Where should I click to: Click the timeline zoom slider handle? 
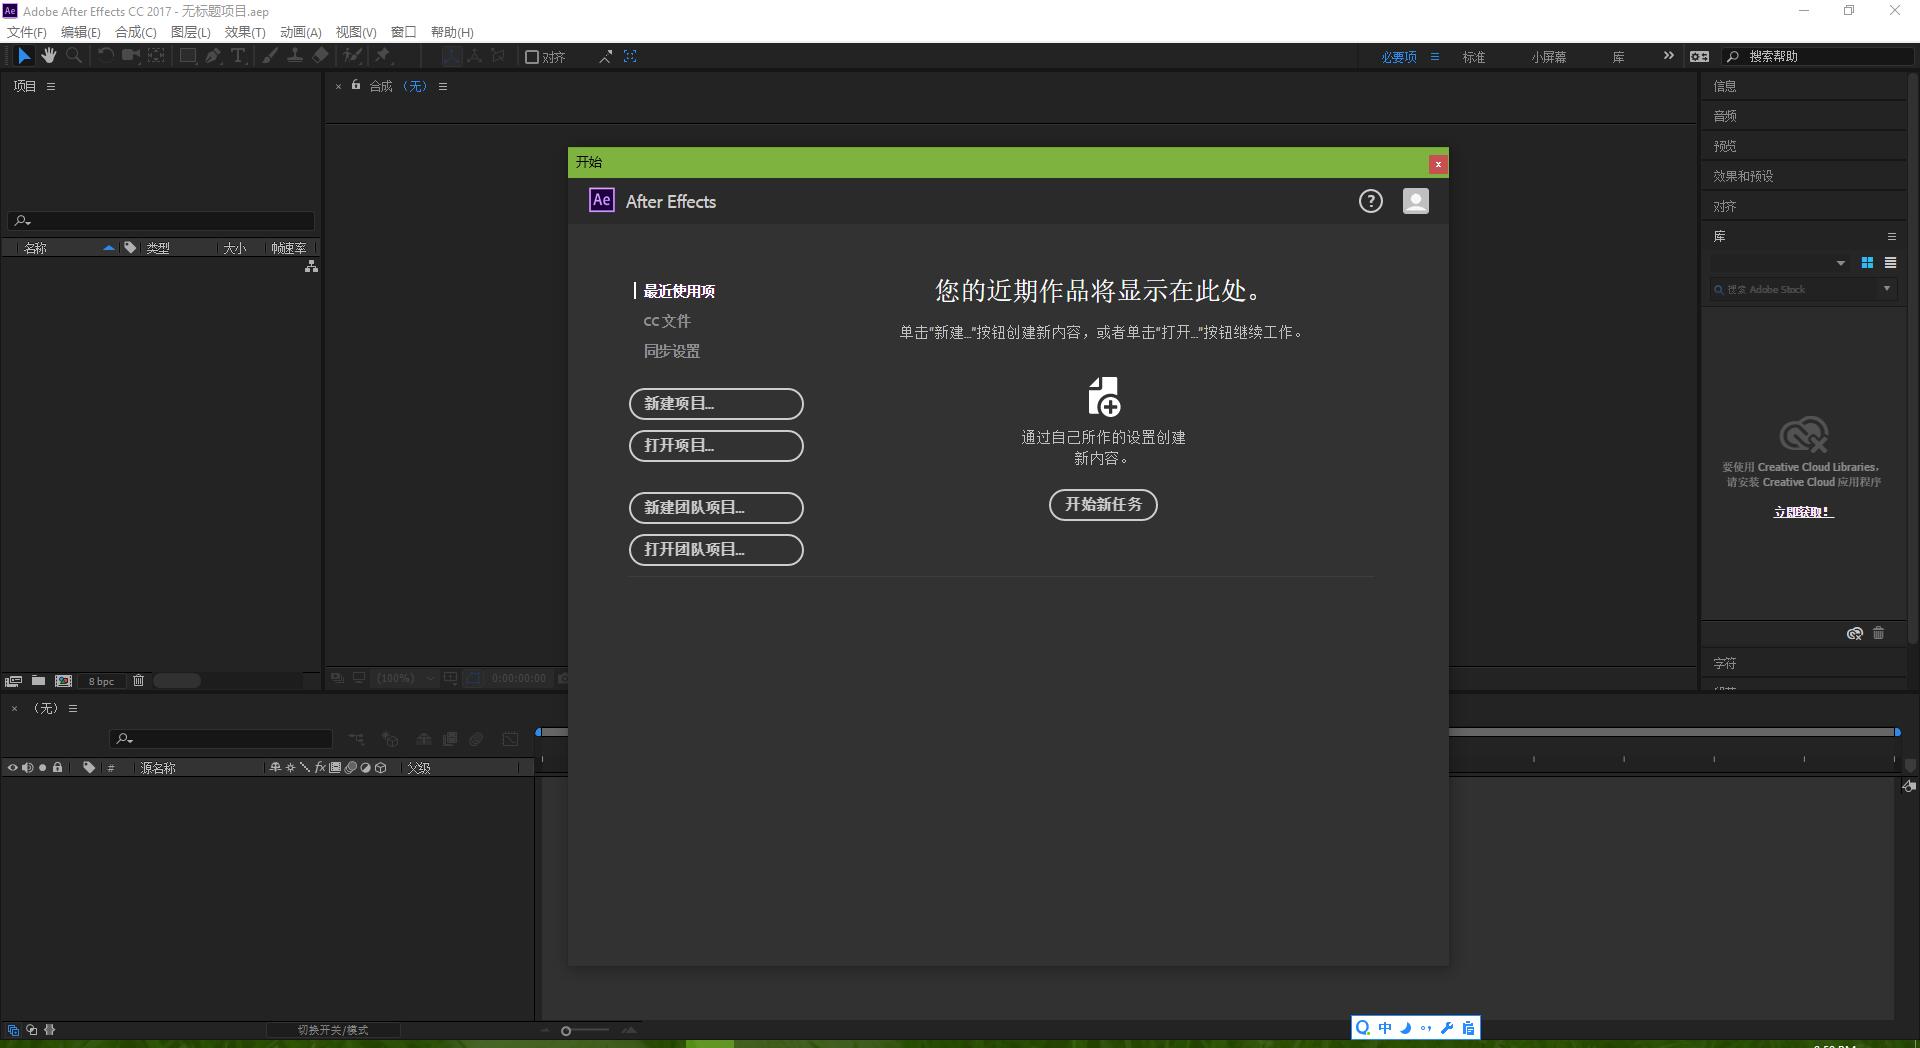tap(566, 1031)
